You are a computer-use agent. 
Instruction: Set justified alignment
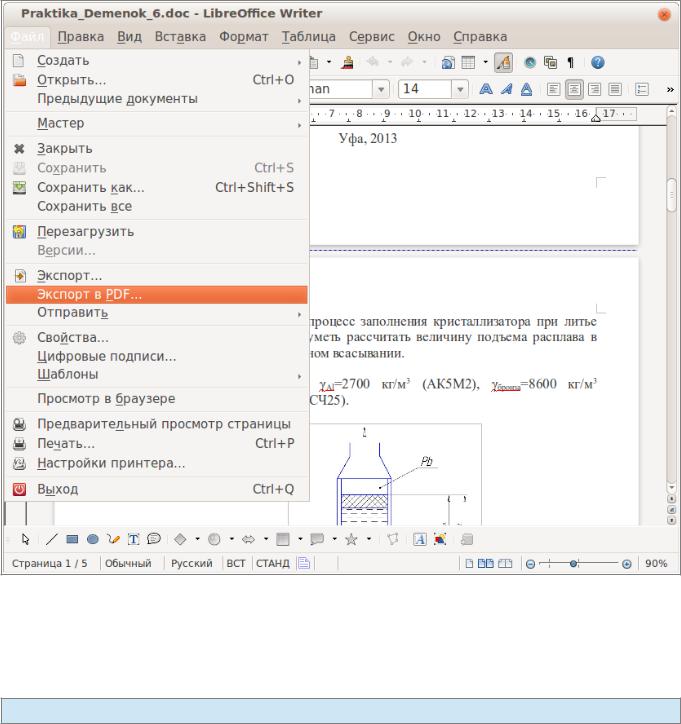615,89
